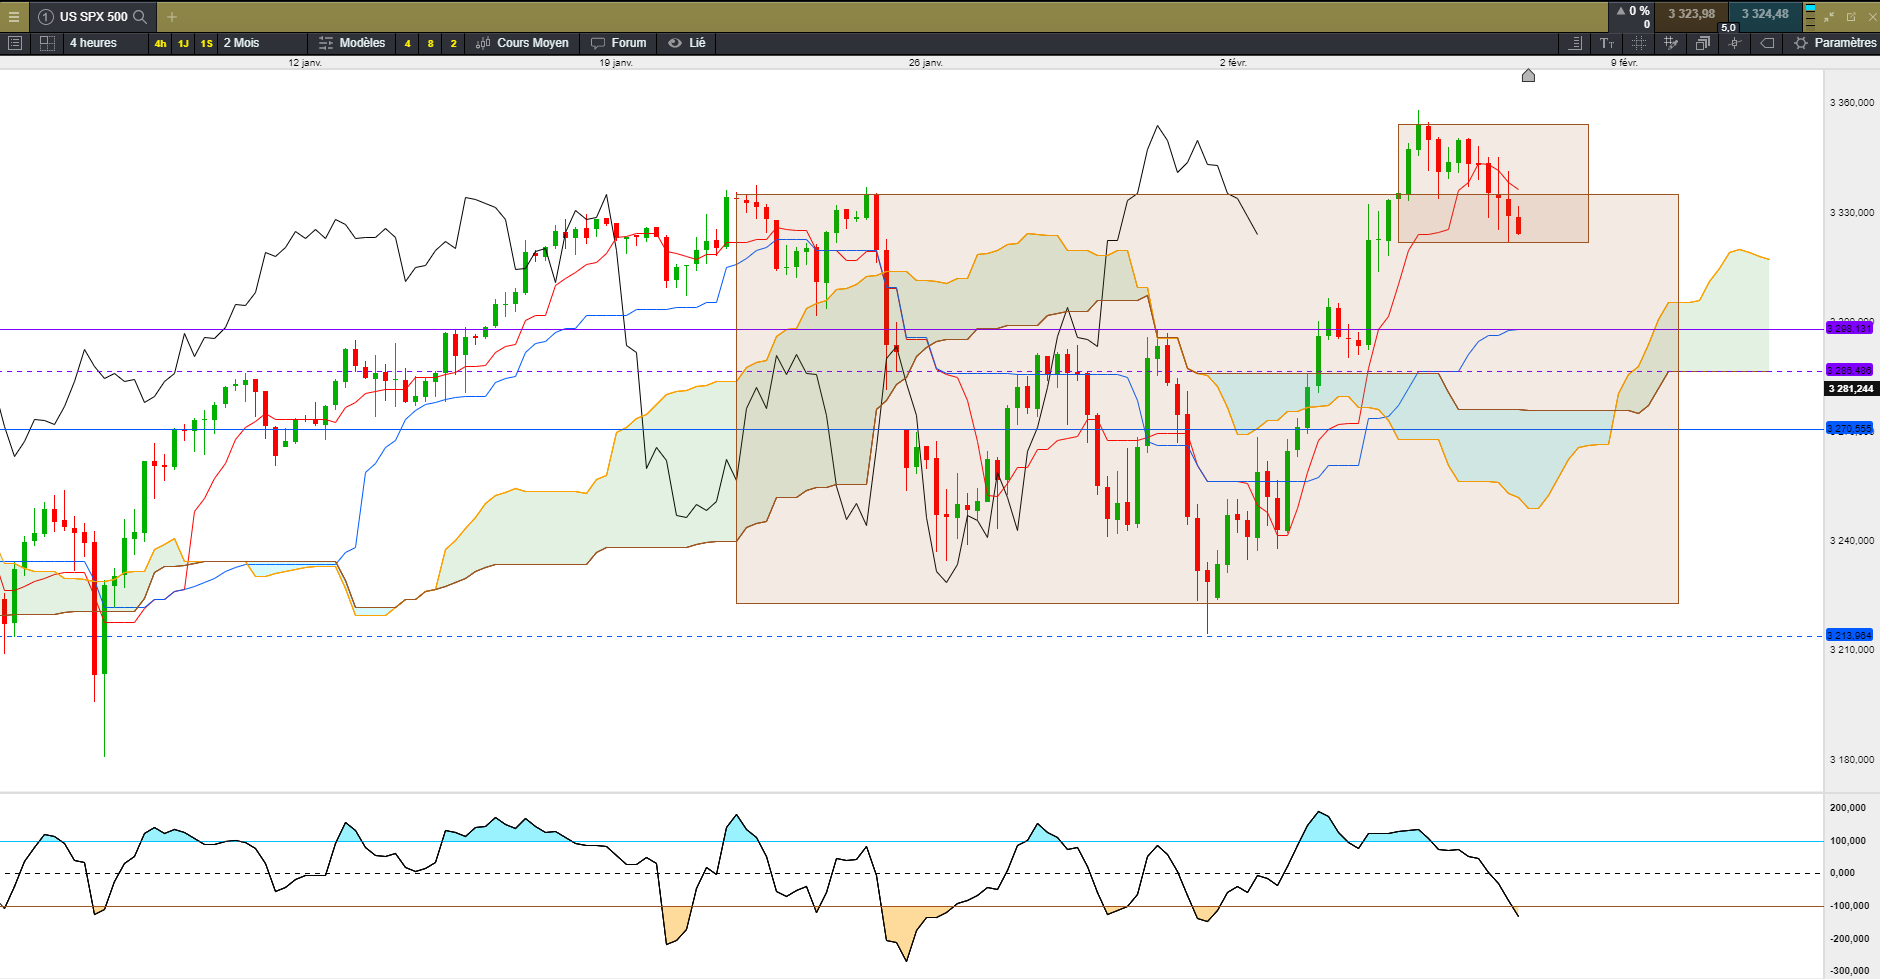Open the hamburger main menu

coord(14,16)
